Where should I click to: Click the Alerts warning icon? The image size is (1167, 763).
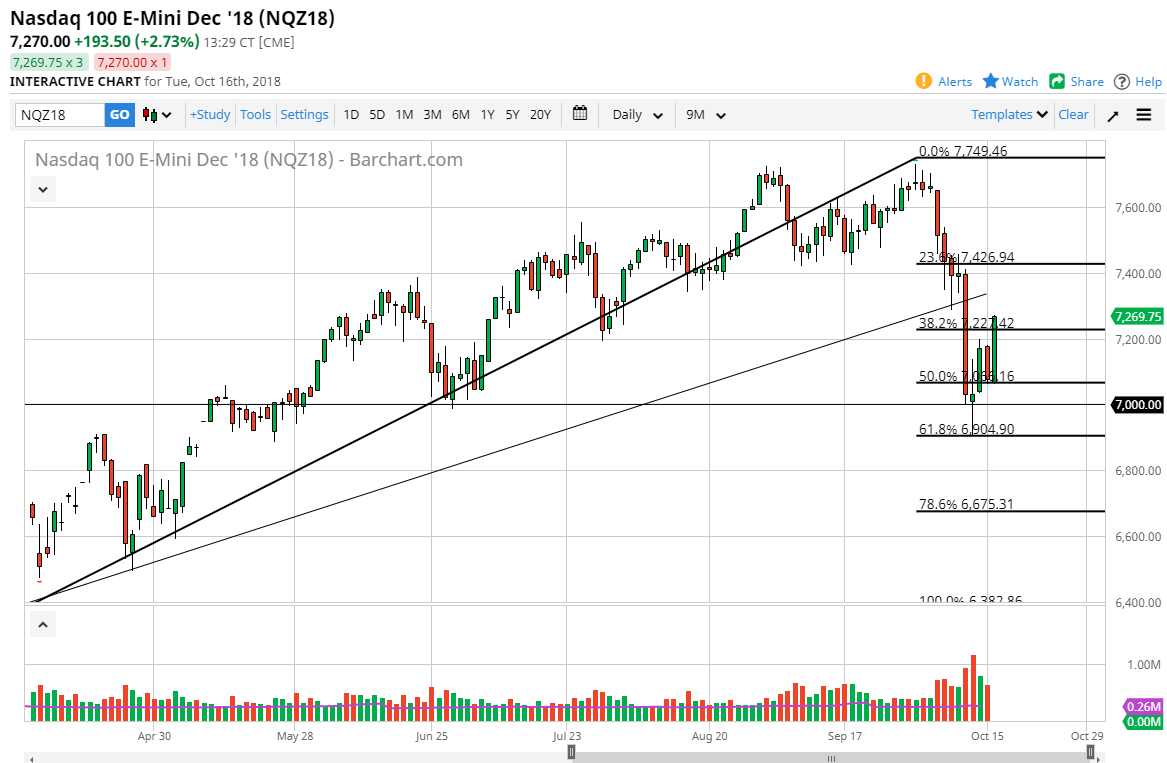pos(923,81)
